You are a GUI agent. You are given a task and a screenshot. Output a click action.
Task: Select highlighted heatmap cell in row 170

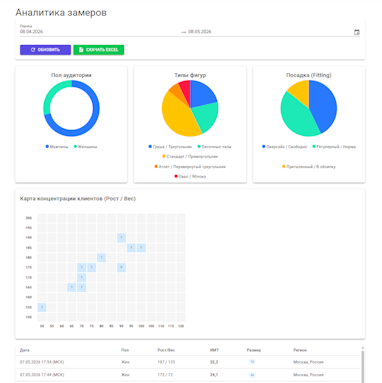point(81,277)
